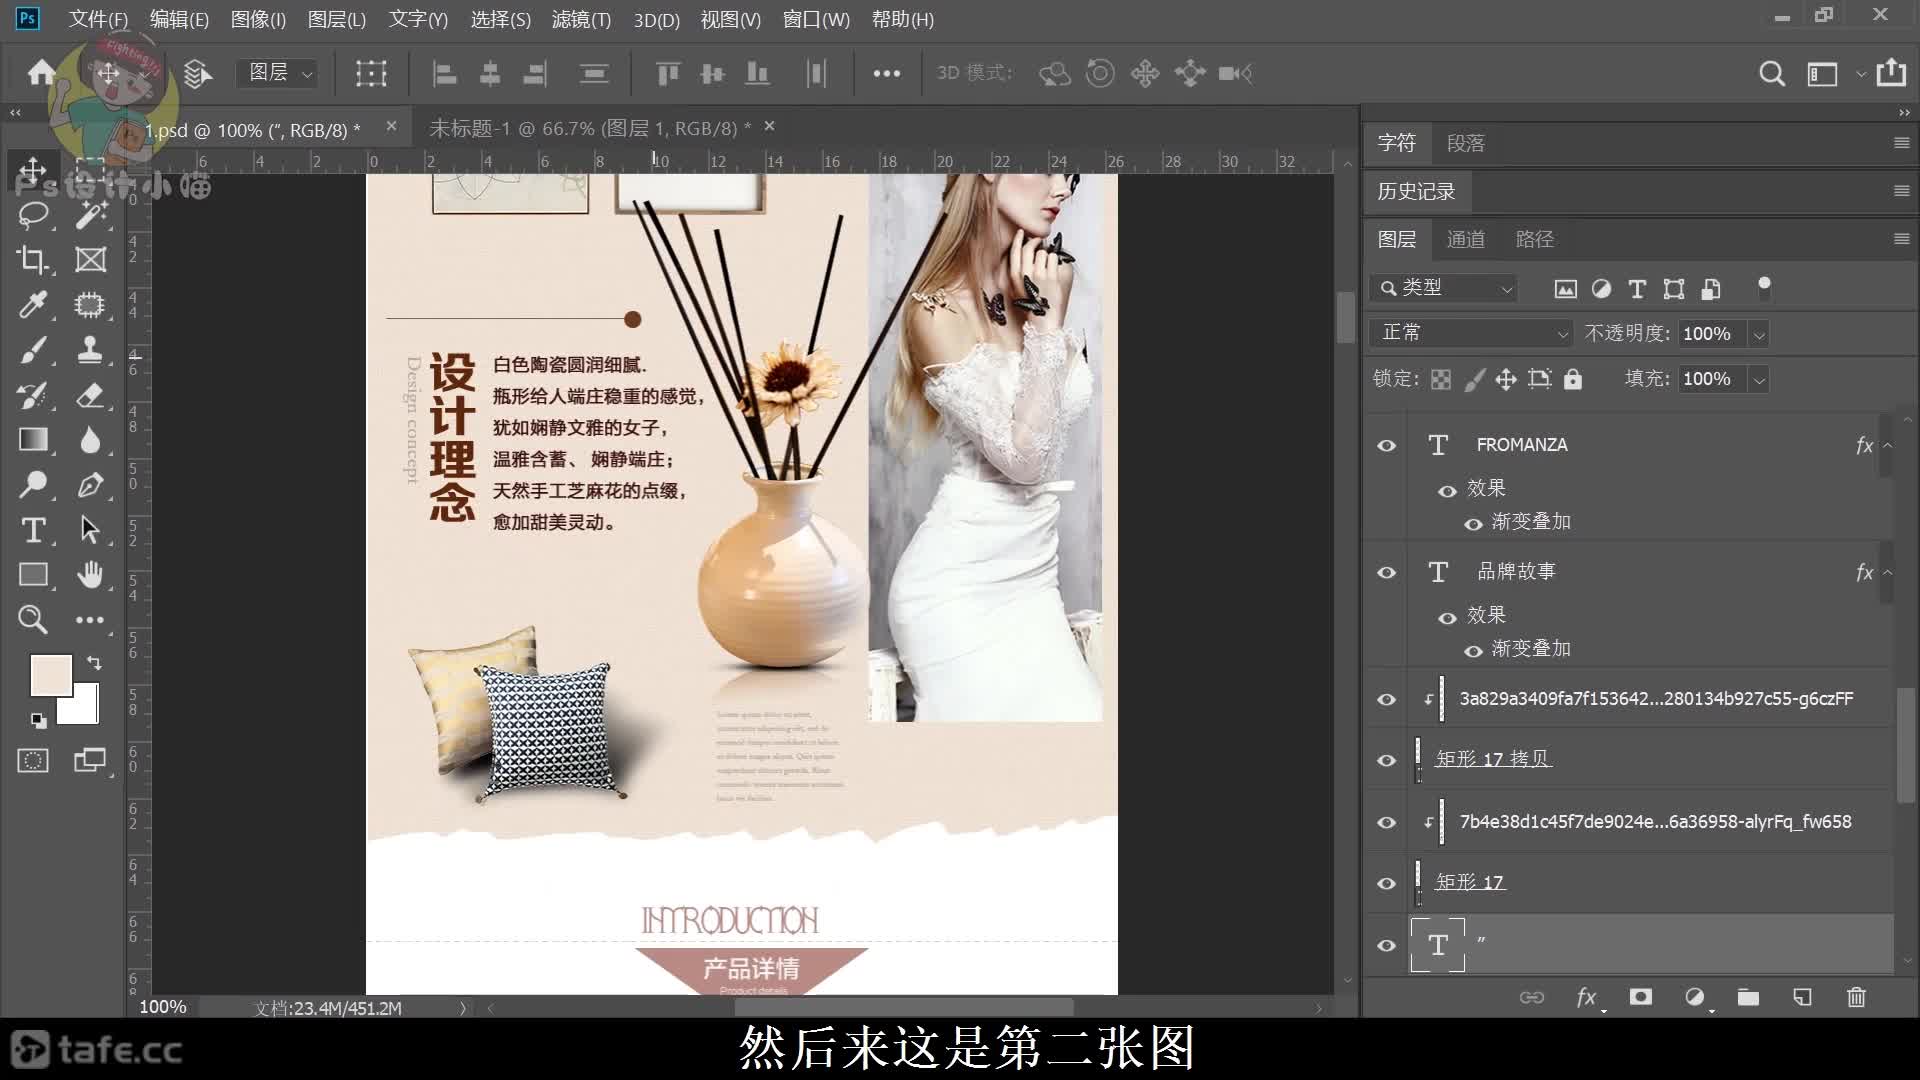Open the 填充 fill dropdown arrow
Viewport: 1920px width, 1080px height.
[1759, 379]
